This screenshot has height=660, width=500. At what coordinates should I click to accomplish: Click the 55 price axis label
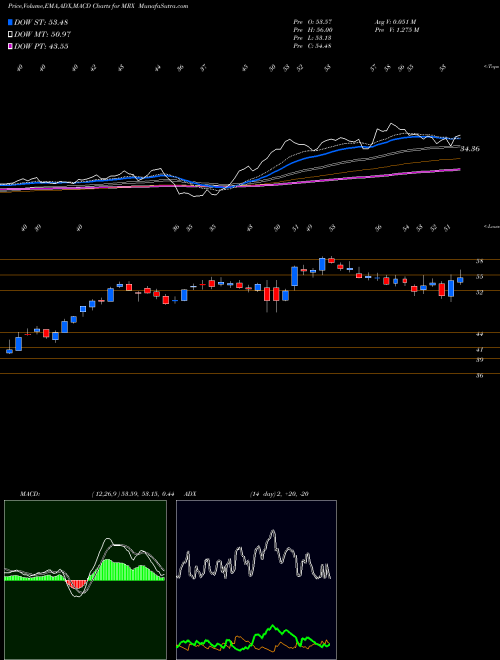(479, 277)
